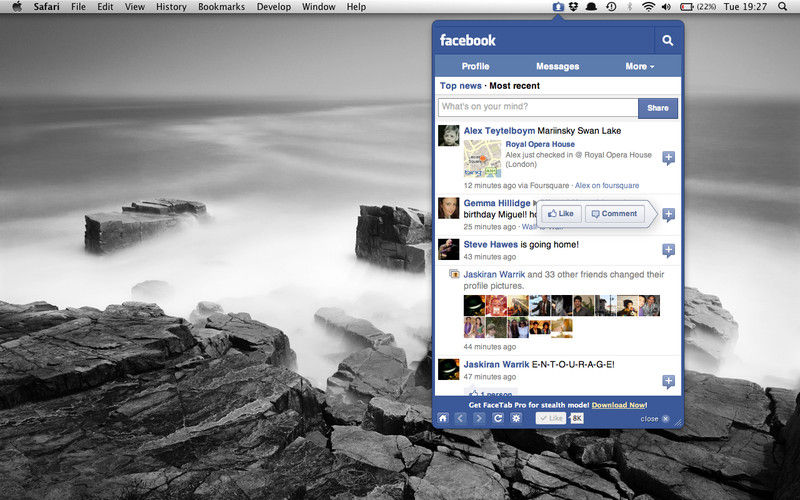Screen dimensions: 800x500
Task: Select the Most recent filter
Action: (514, 86)
